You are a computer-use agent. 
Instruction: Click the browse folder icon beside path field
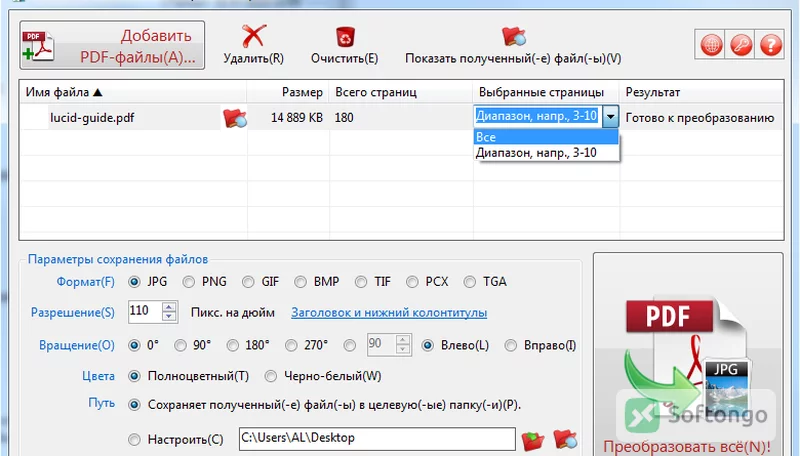533,439
